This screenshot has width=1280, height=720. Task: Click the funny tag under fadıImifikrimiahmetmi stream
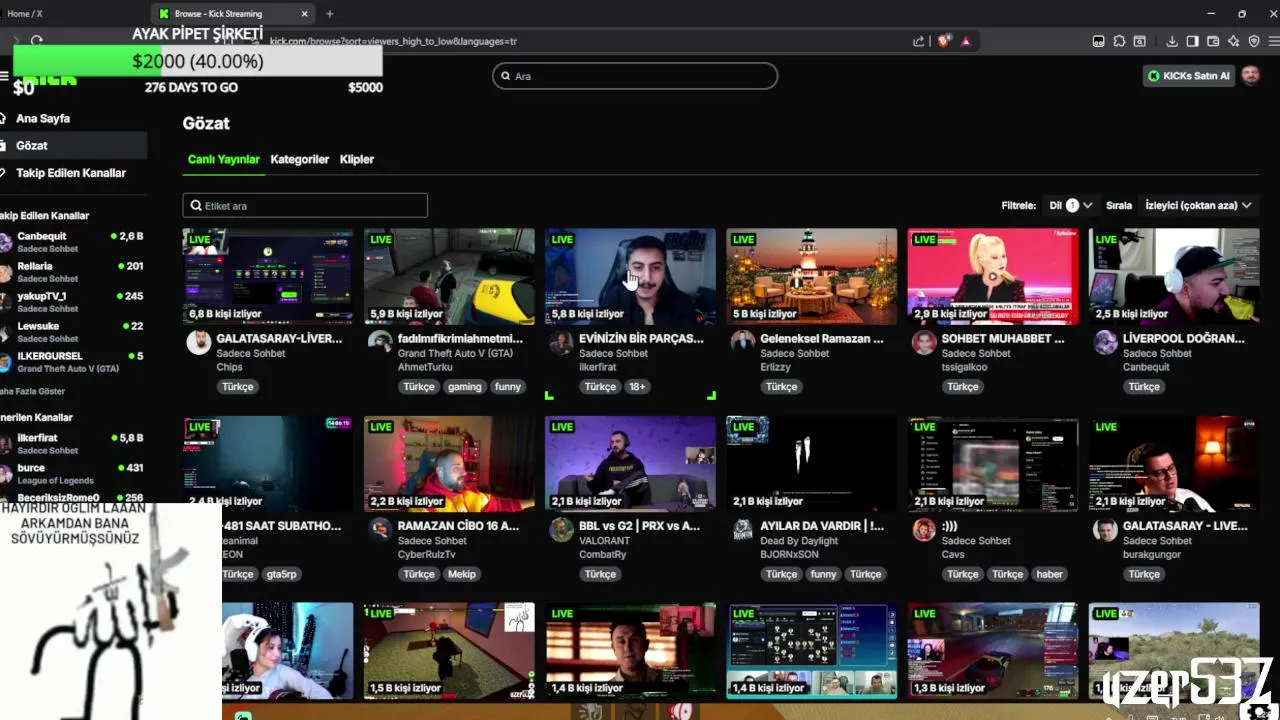coord(508,386)
